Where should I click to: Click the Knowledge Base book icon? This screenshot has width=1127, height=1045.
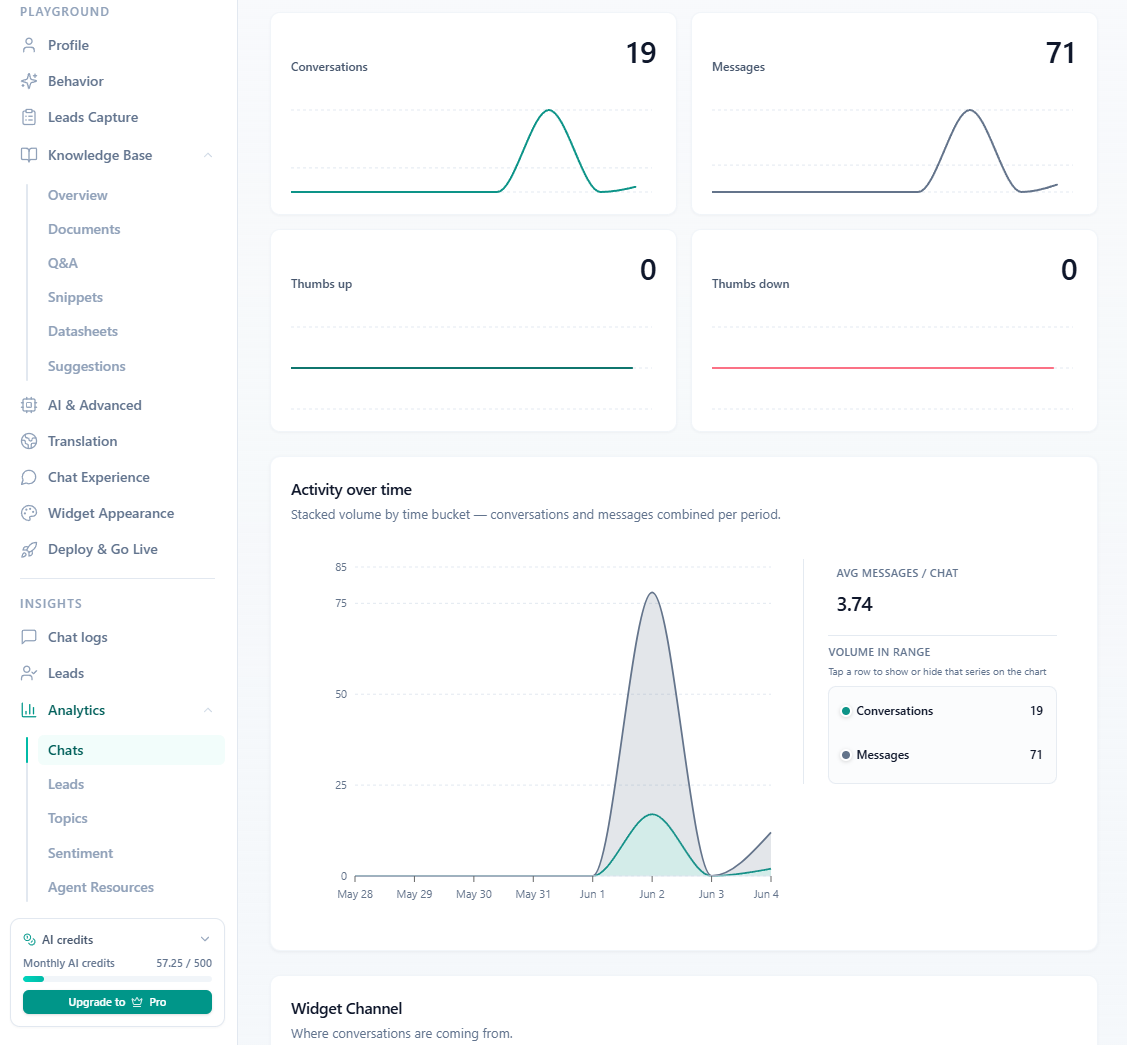click(29, 155)
